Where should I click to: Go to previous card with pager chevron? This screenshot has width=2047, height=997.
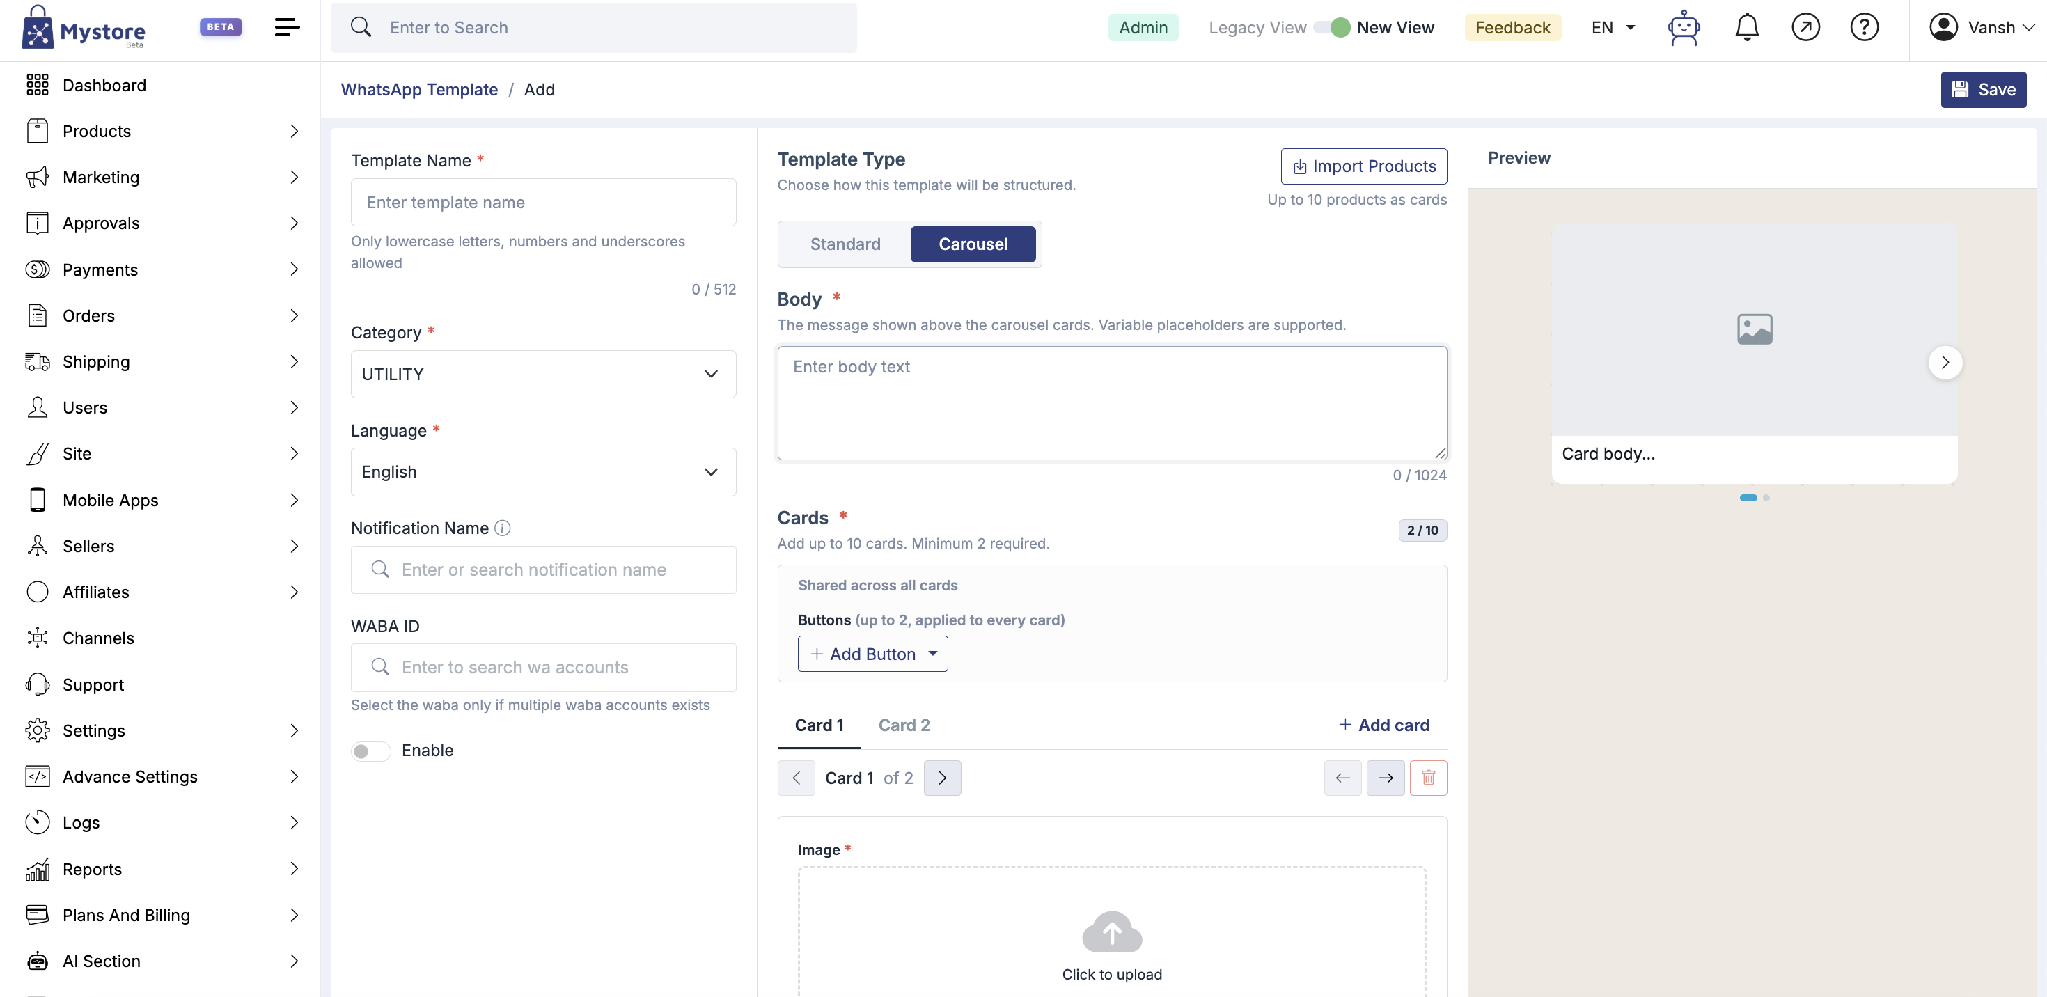click(x=796, y=778)
